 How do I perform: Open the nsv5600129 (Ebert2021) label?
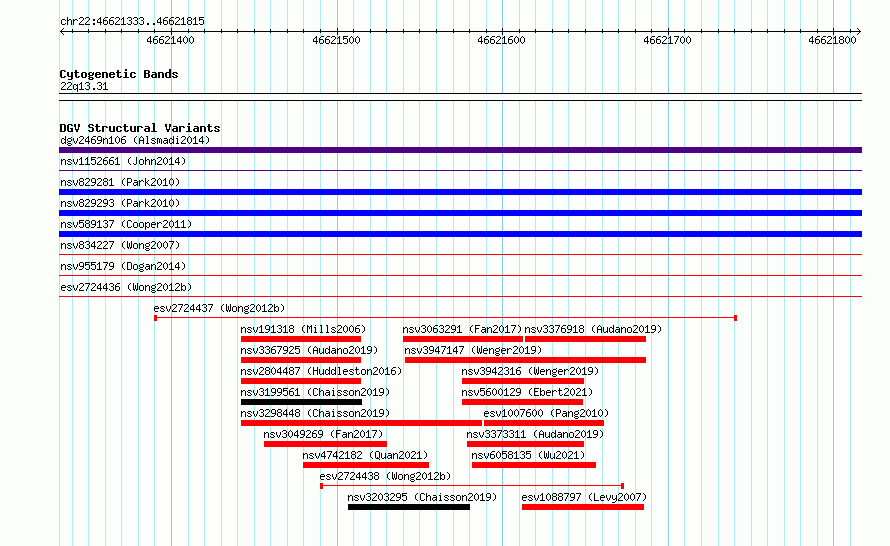point(527,392)
